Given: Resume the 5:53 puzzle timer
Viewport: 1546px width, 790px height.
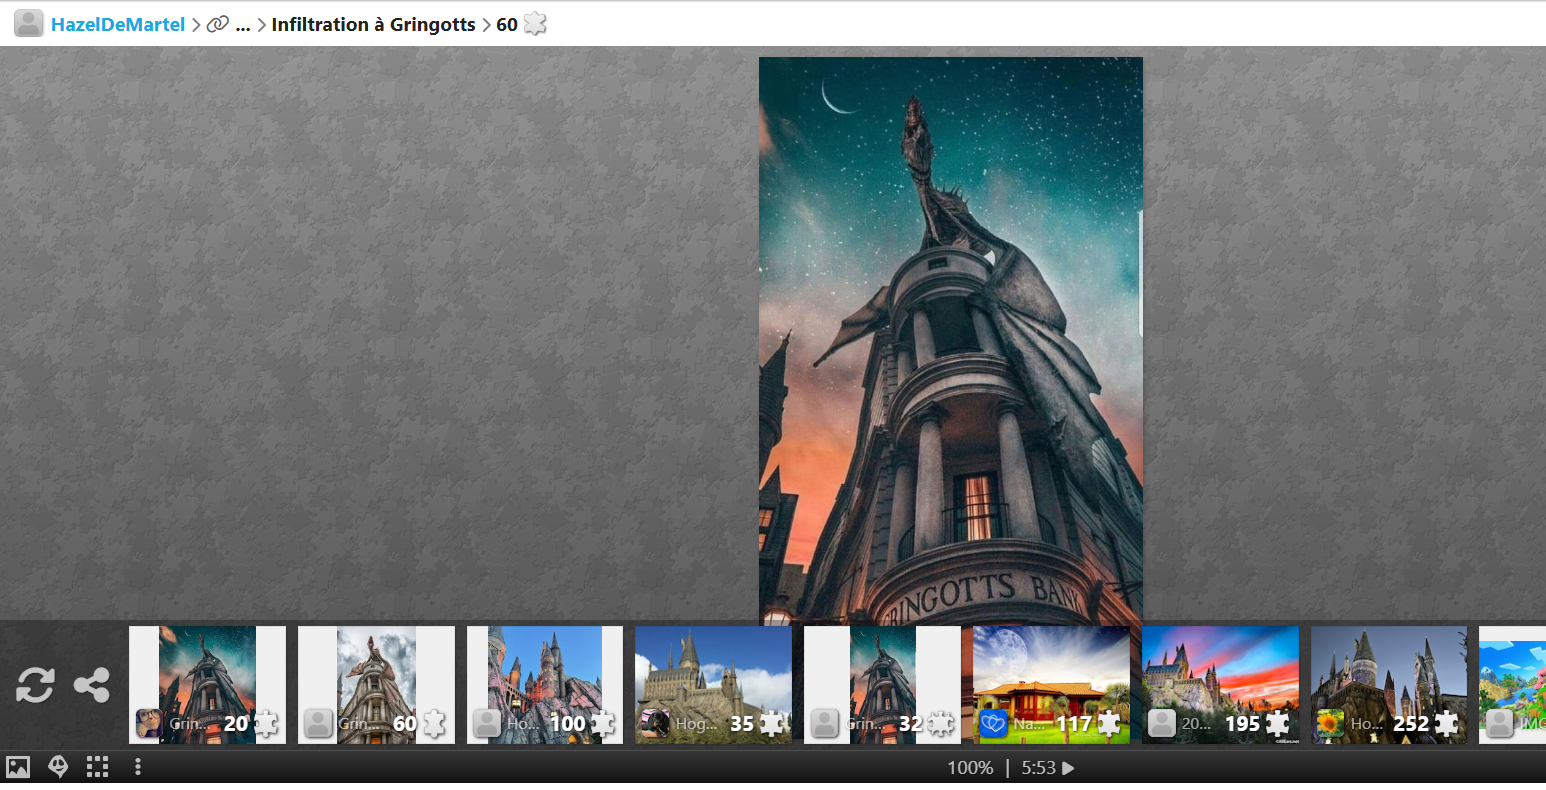Looking at the screenshot, I should coord(1047,768).
